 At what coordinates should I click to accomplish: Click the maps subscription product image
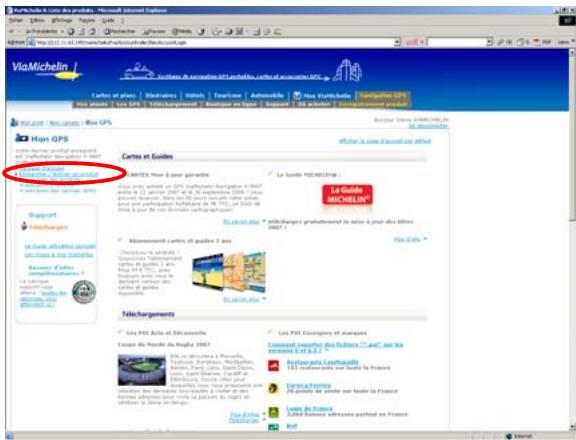tap(229, 272)
